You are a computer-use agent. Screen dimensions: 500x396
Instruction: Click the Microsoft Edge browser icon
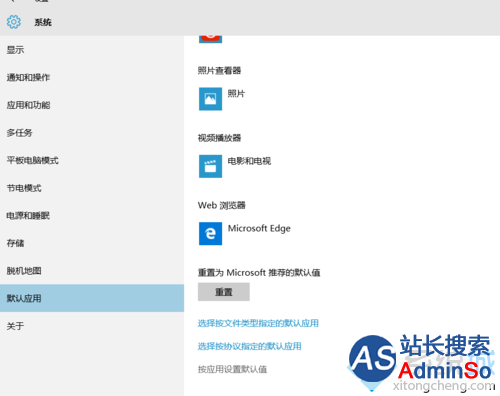click(x=210, y=233)
